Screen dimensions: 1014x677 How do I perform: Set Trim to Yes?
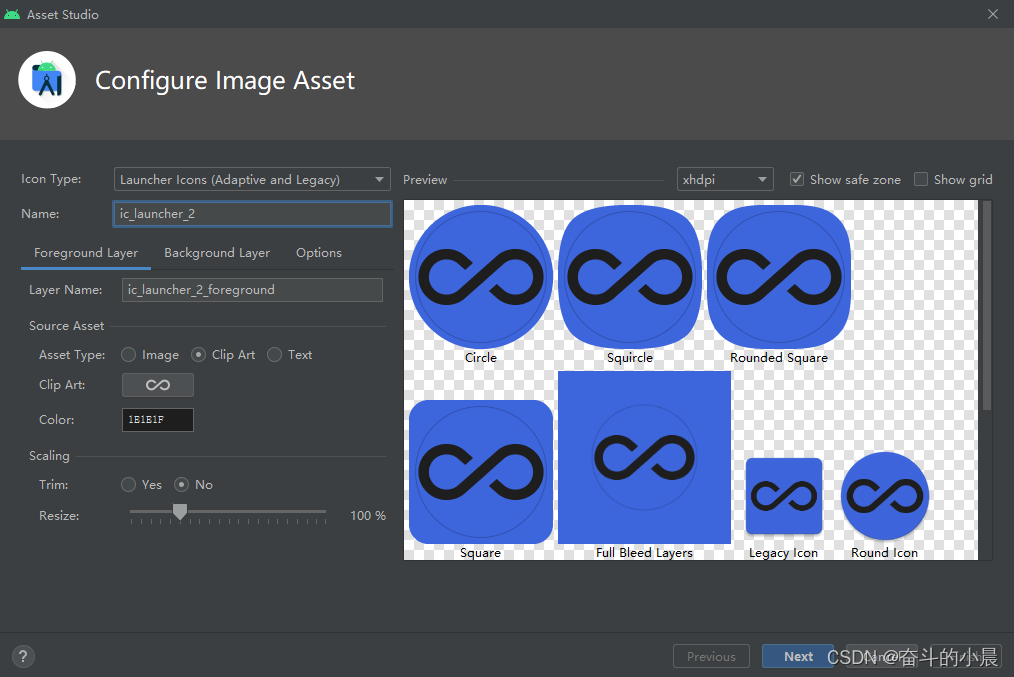129,484
